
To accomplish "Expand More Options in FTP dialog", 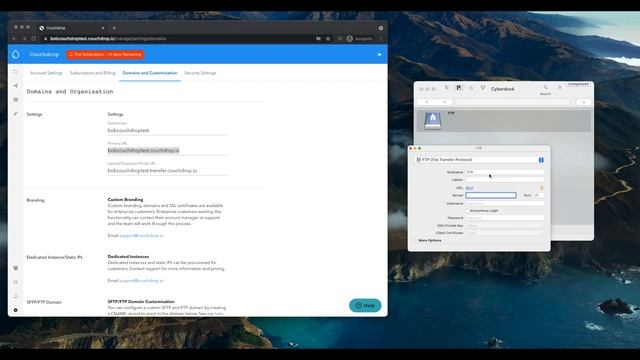I will coord(429,240).
